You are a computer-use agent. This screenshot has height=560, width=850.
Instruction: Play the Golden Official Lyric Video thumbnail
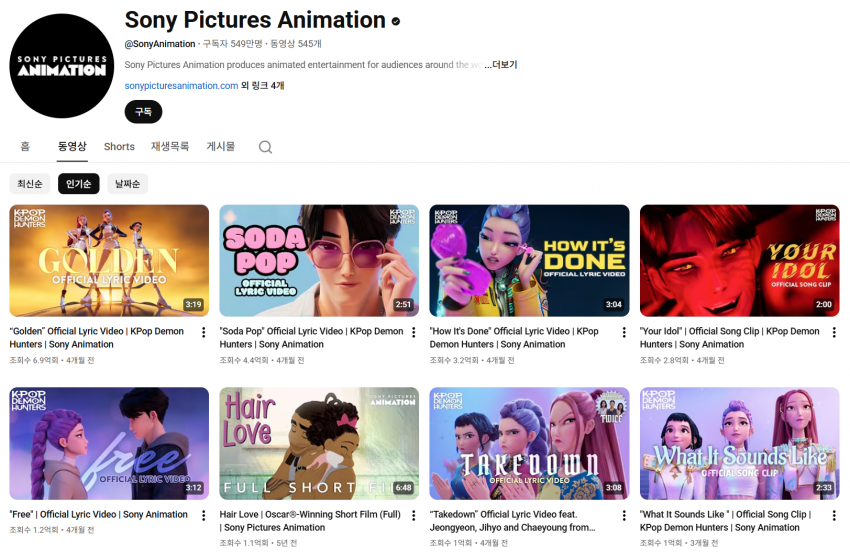click(109, 261)
